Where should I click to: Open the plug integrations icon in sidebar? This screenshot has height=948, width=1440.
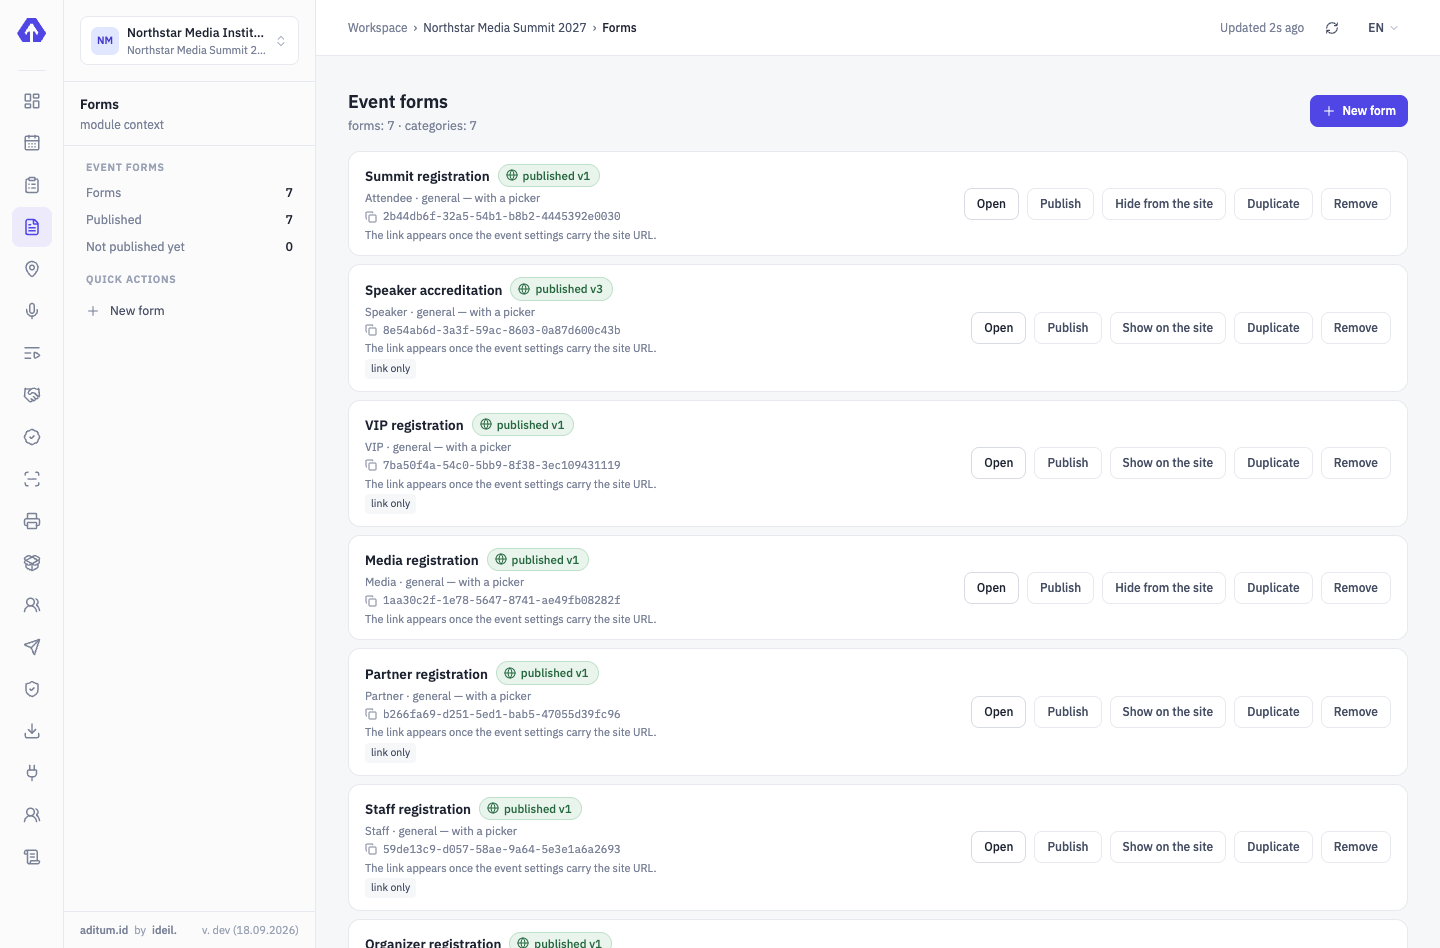tap(32, 773)
